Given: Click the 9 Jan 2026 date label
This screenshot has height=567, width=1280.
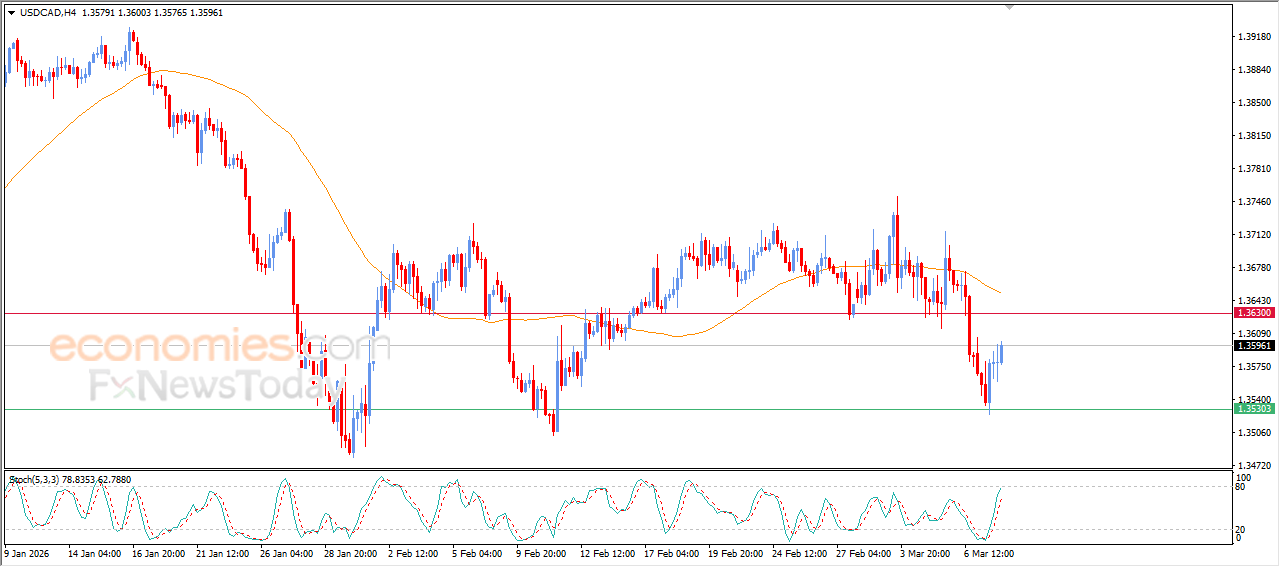Looking at the screenshot, I should [26, 552].
